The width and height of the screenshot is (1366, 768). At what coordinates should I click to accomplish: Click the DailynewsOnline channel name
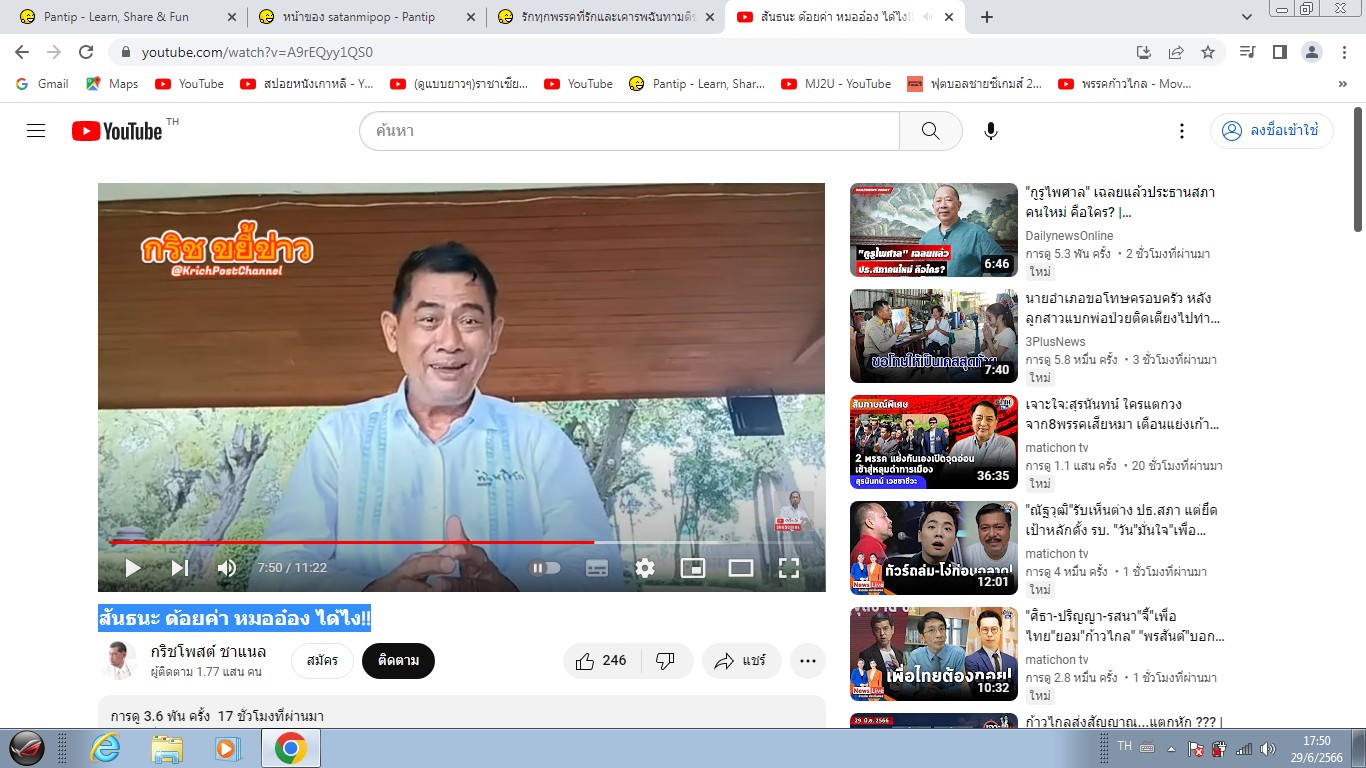click(x=1069, y=236)
